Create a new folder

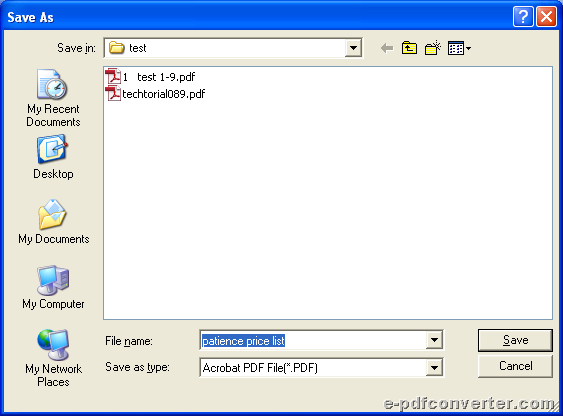(x=433, y=48)
